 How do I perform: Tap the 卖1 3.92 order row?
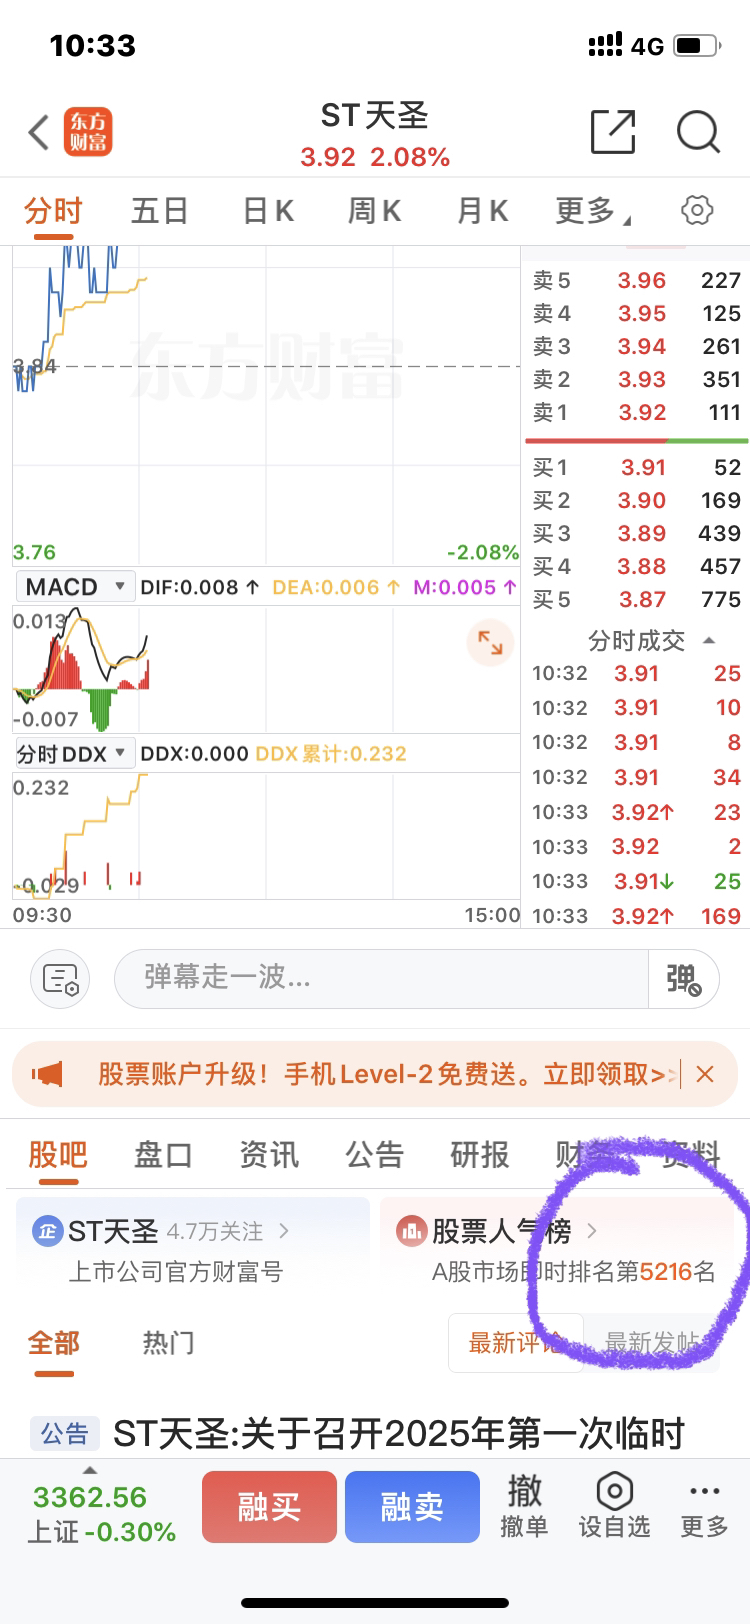(636, 412)
